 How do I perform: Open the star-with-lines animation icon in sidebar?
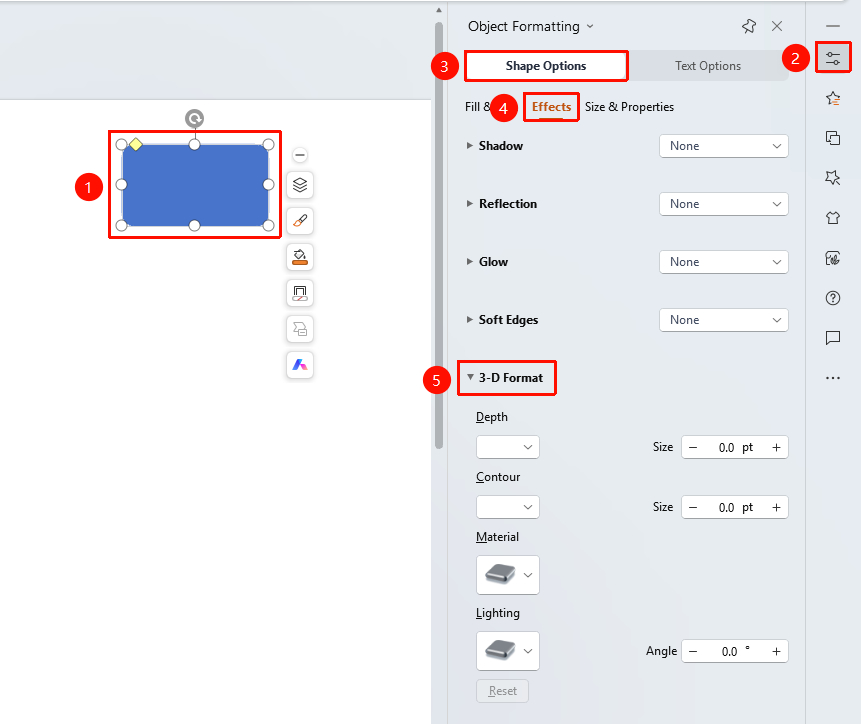(x=833, y=98)
